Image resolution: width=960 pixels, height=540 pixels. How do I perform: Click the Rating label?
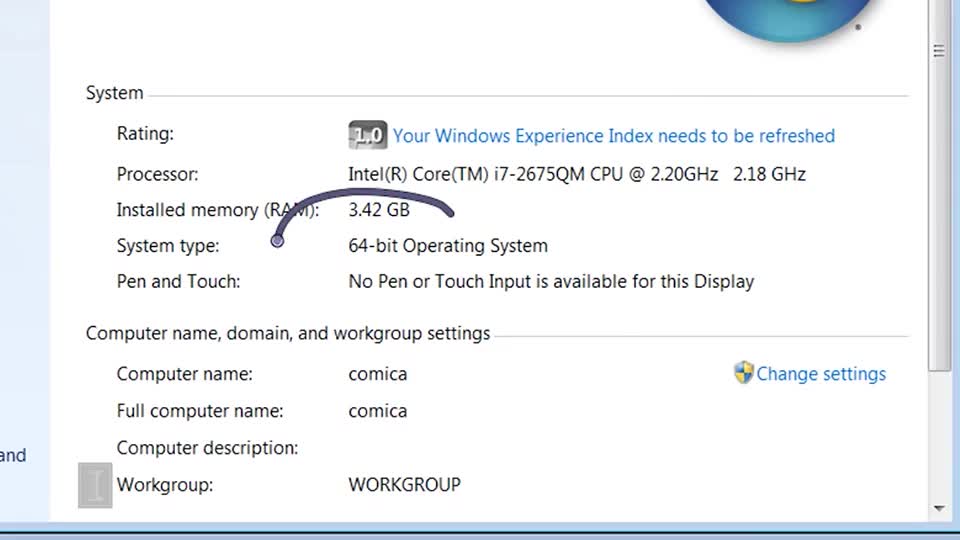(145, 134)
